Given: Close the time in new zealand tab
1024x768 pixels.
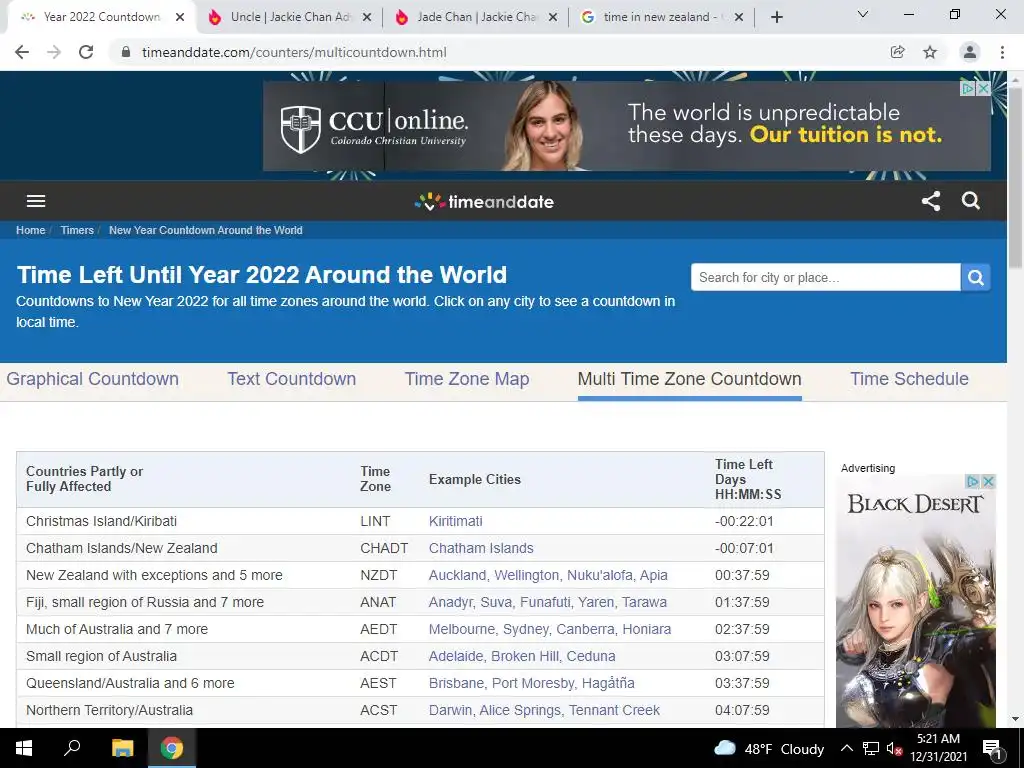Looking at the screenshot, I should 739,18.
